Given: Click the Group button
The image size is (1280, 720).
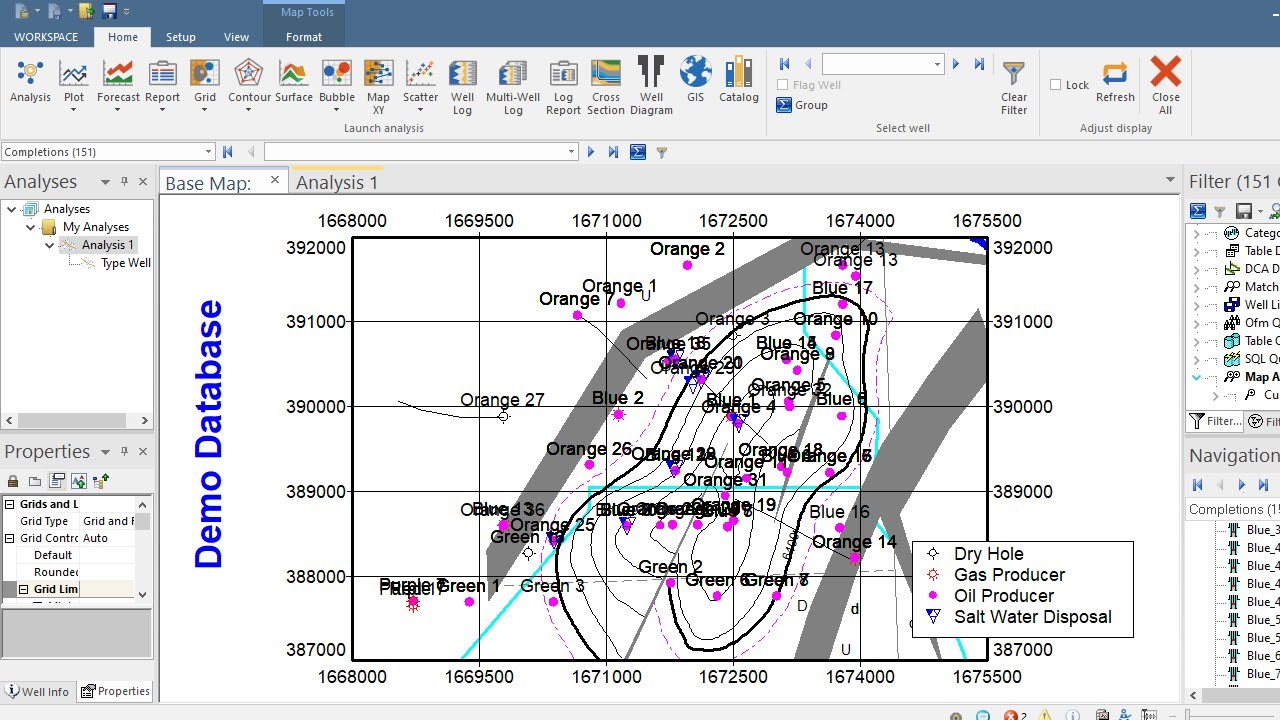Looking at the screenshot, I should pyautogui.click(x=802, y=105).
